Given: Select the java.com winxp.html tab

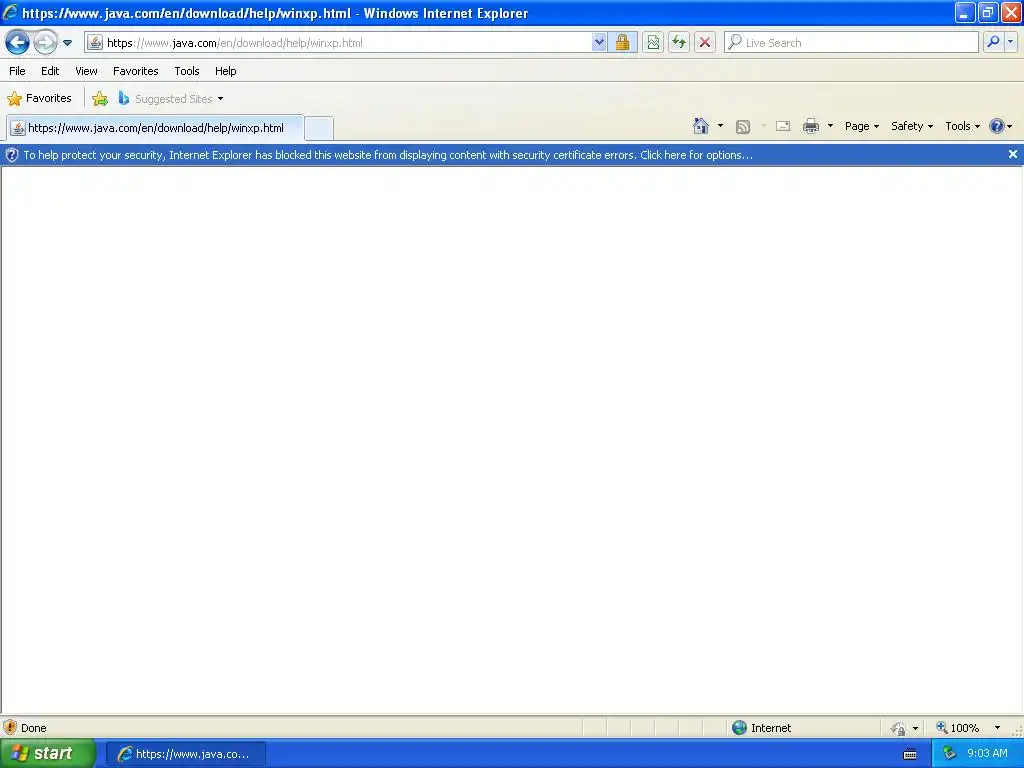Looking at the screenshot, I should [155, 128].
